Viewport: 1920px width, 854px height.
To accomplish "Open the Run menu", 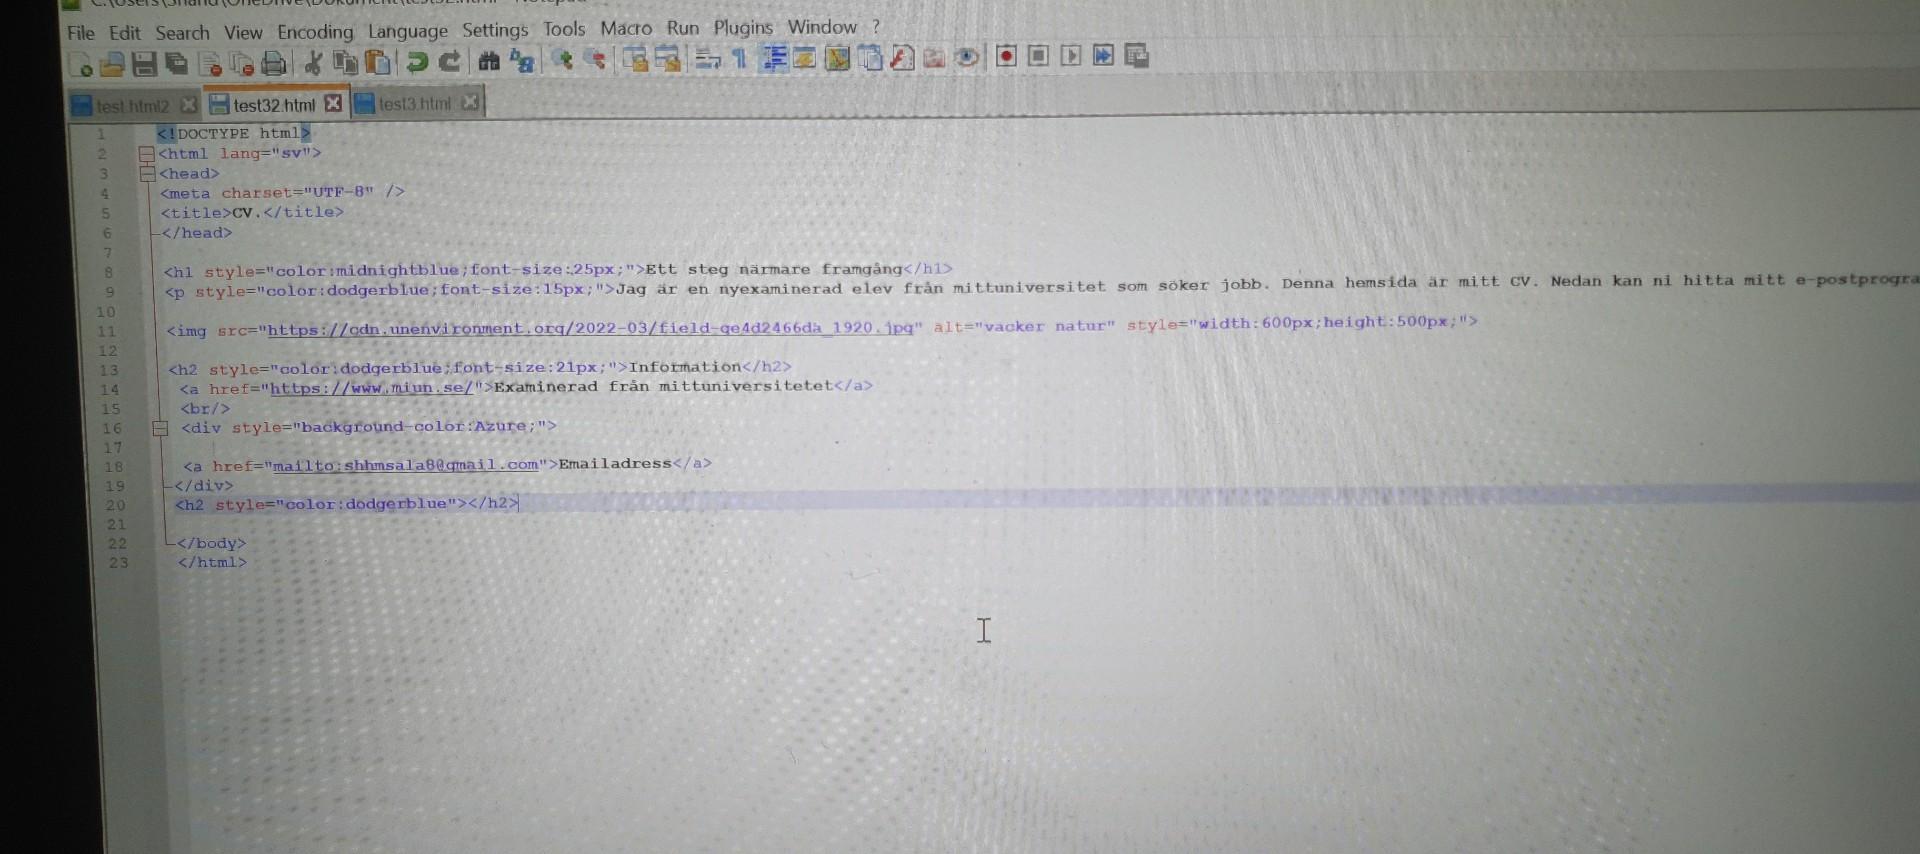I will (x=683, y=28).
